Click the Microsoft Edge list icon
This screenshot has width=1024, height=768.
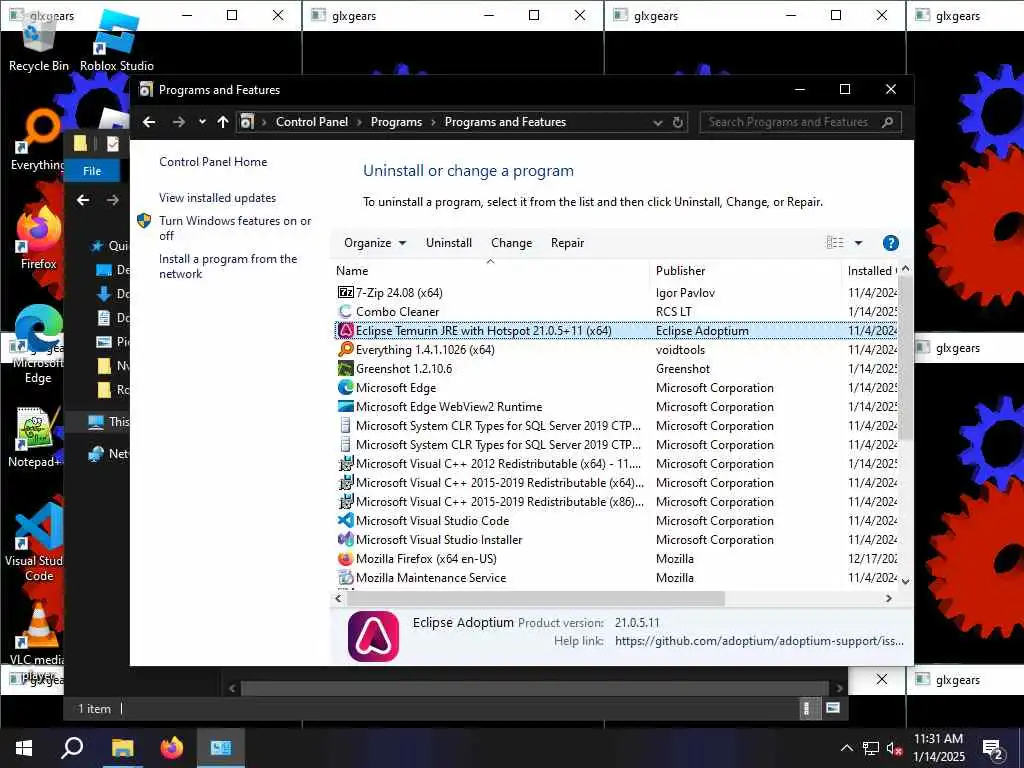[345, 387]
